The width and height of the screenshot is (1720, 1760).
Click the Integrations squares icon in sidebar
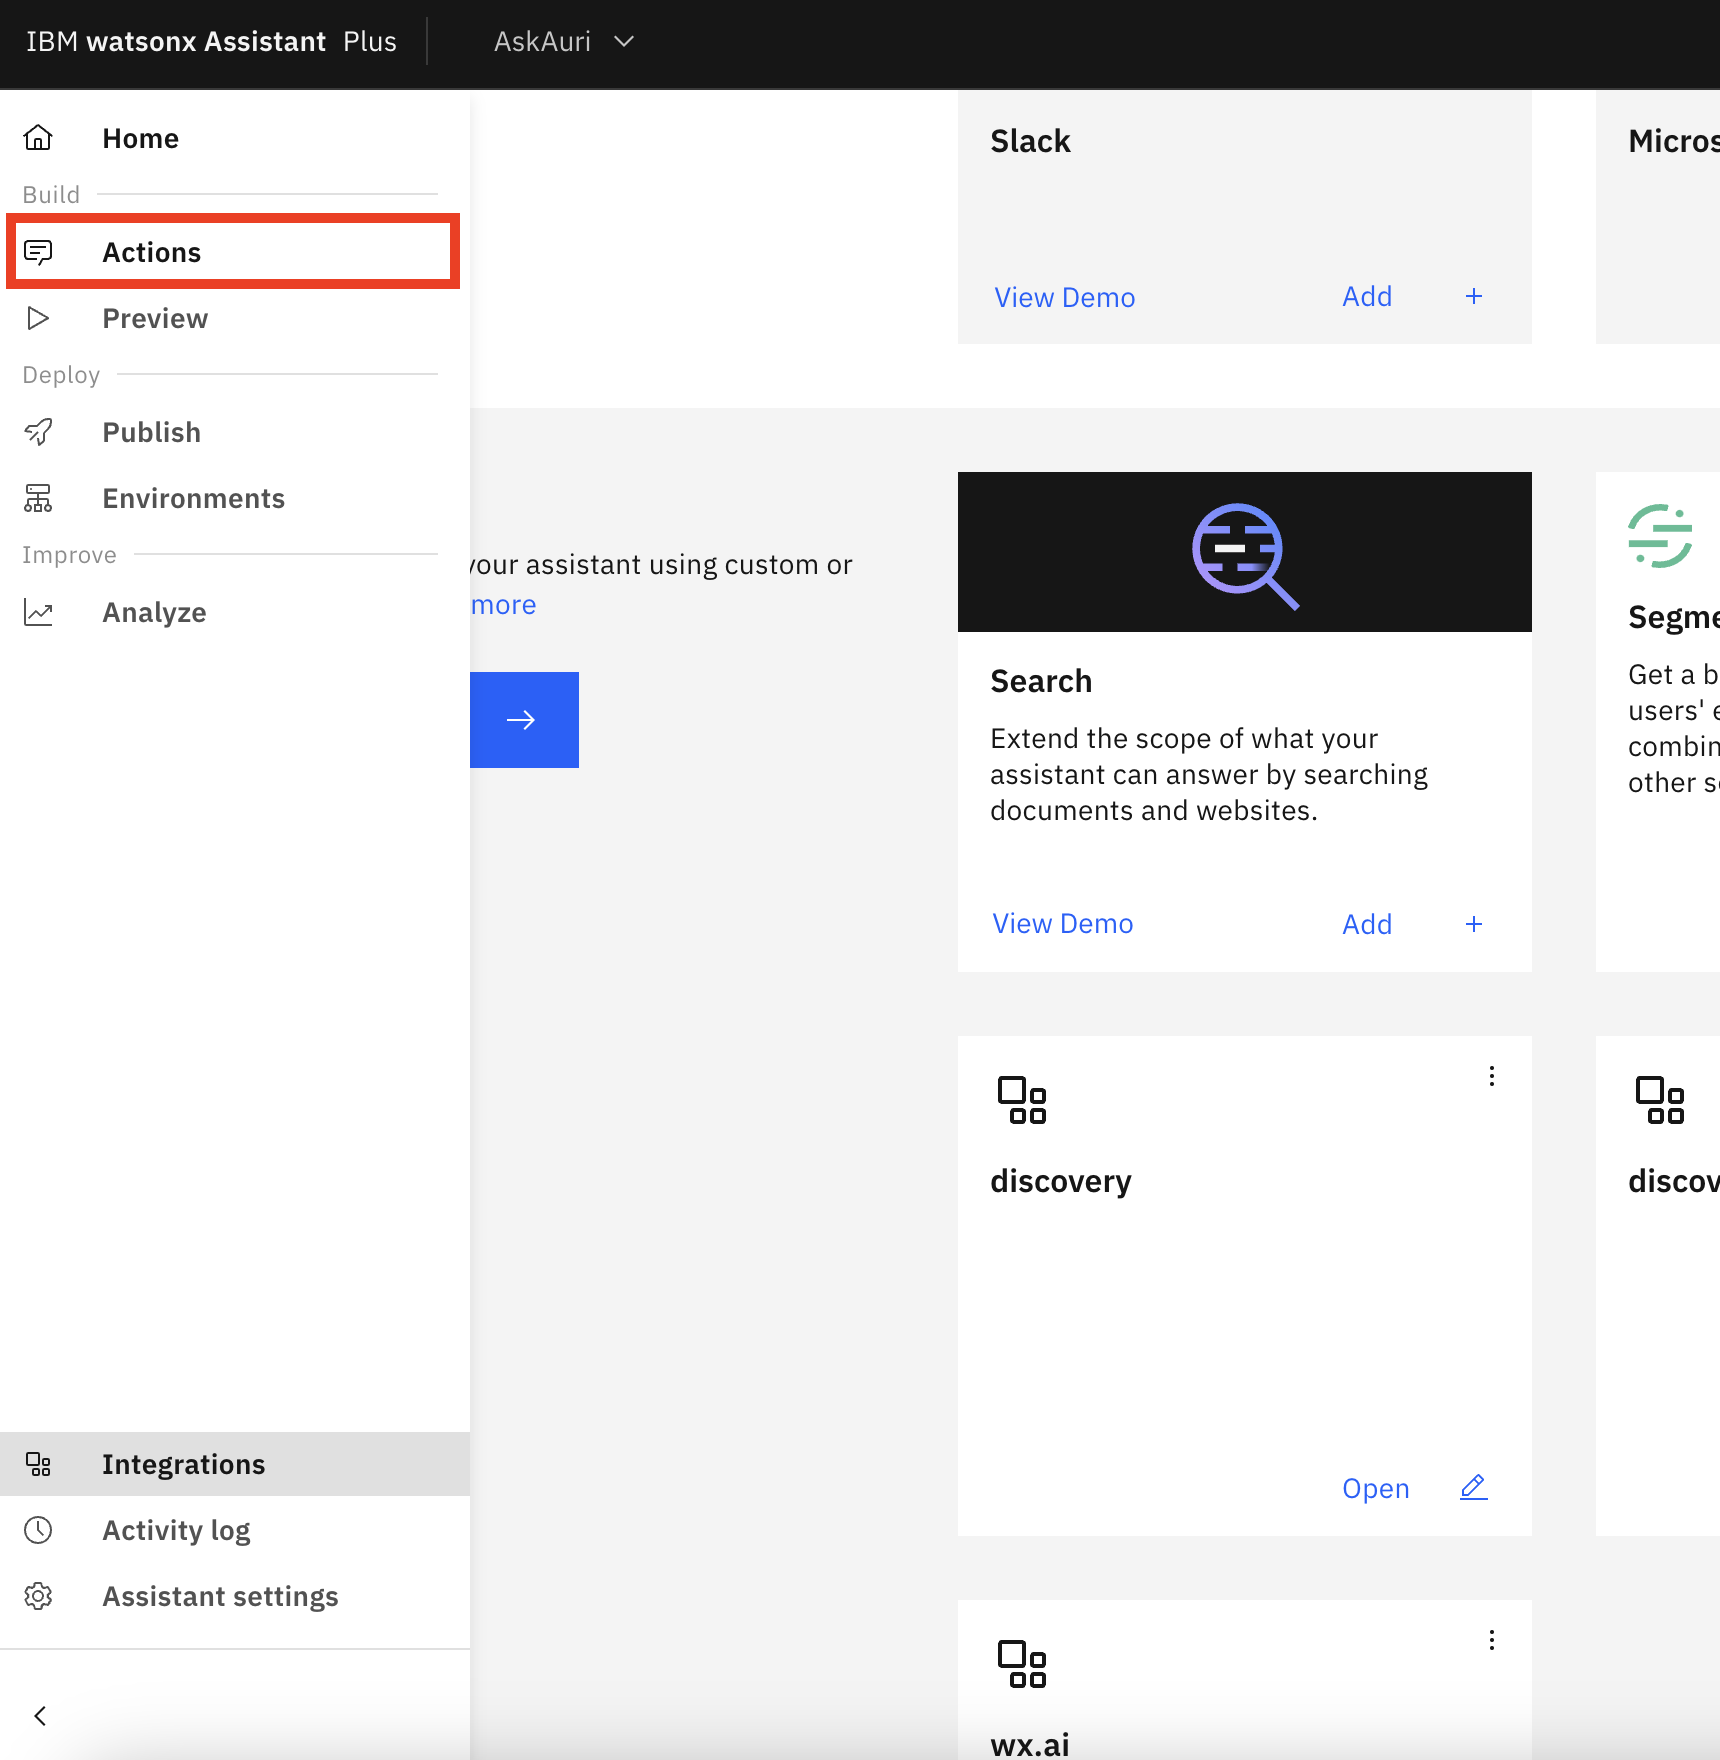click(38, 1464)
